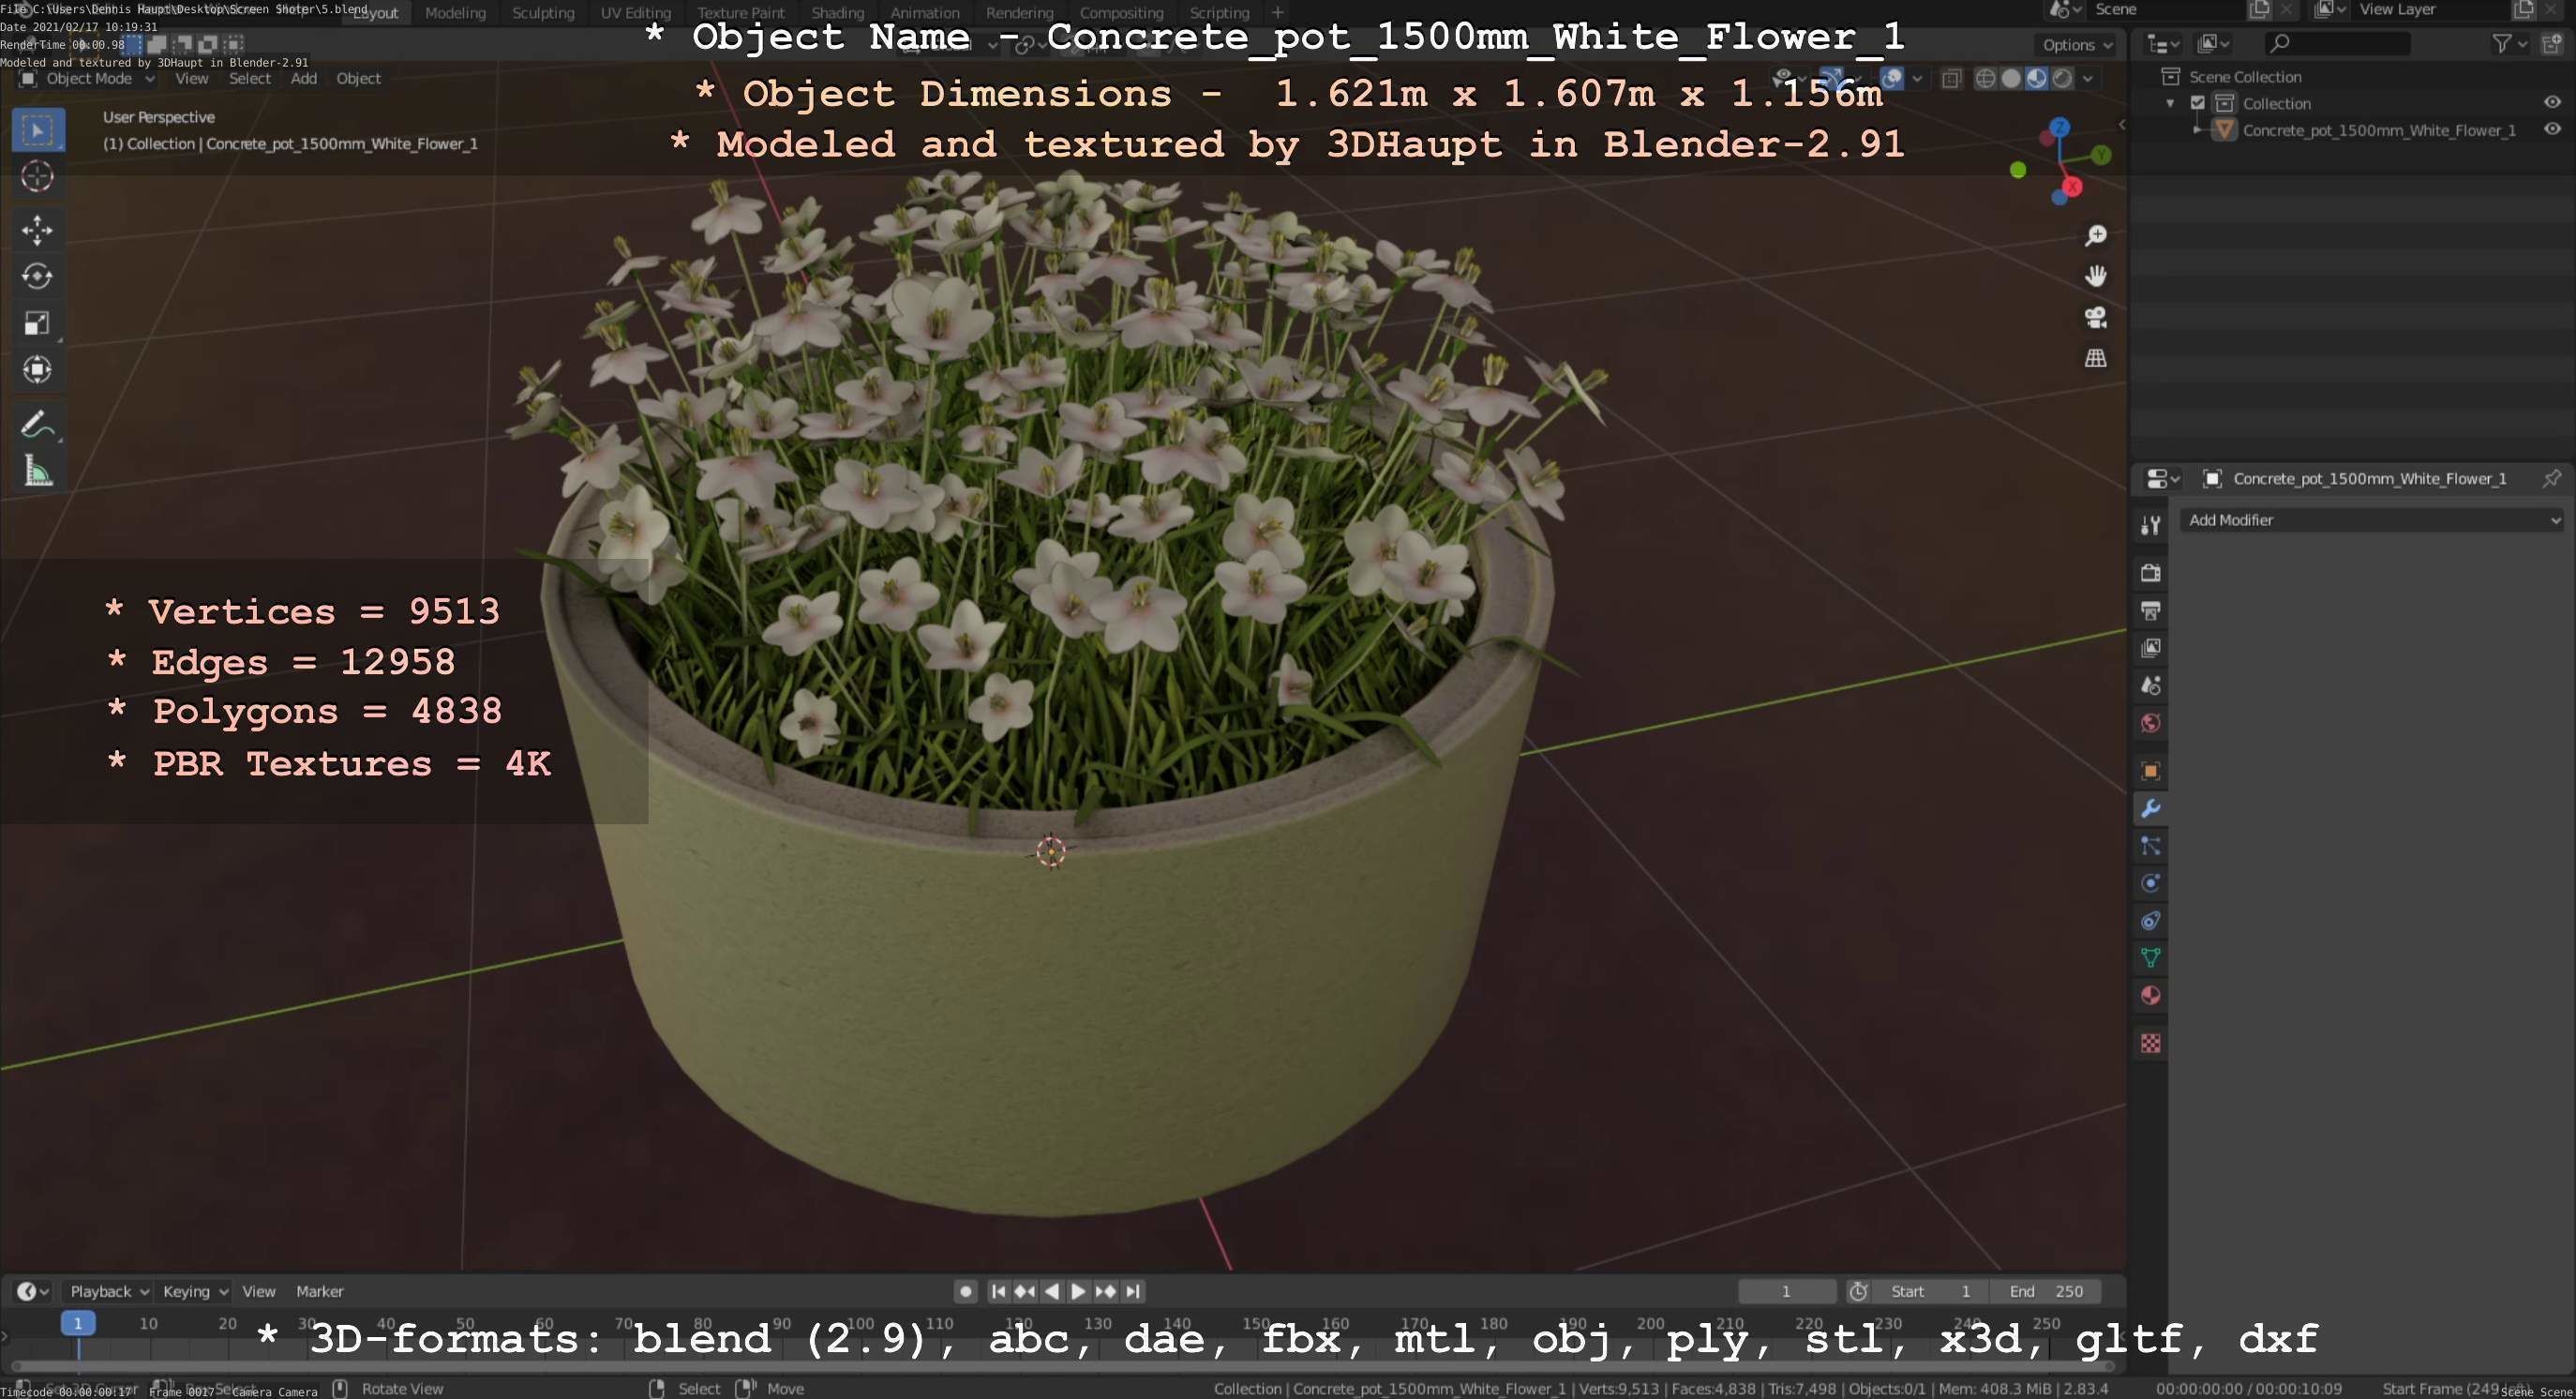This screenshot has height=1399, width=2576.
Task: Open World properties tab
Action: pos(2150,723)
